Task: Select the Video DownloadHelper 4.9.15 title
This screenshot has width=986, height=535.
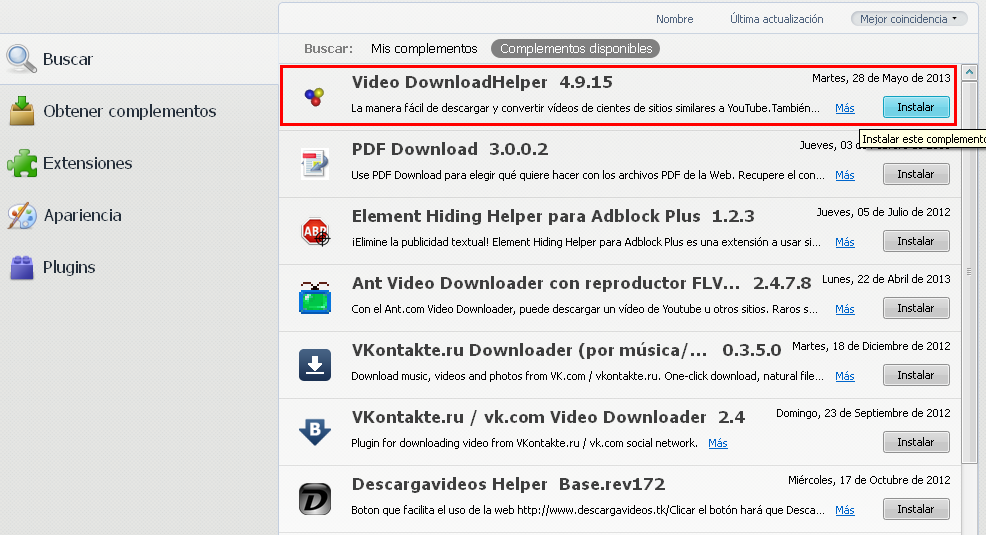Action: (x=482, y=82)
